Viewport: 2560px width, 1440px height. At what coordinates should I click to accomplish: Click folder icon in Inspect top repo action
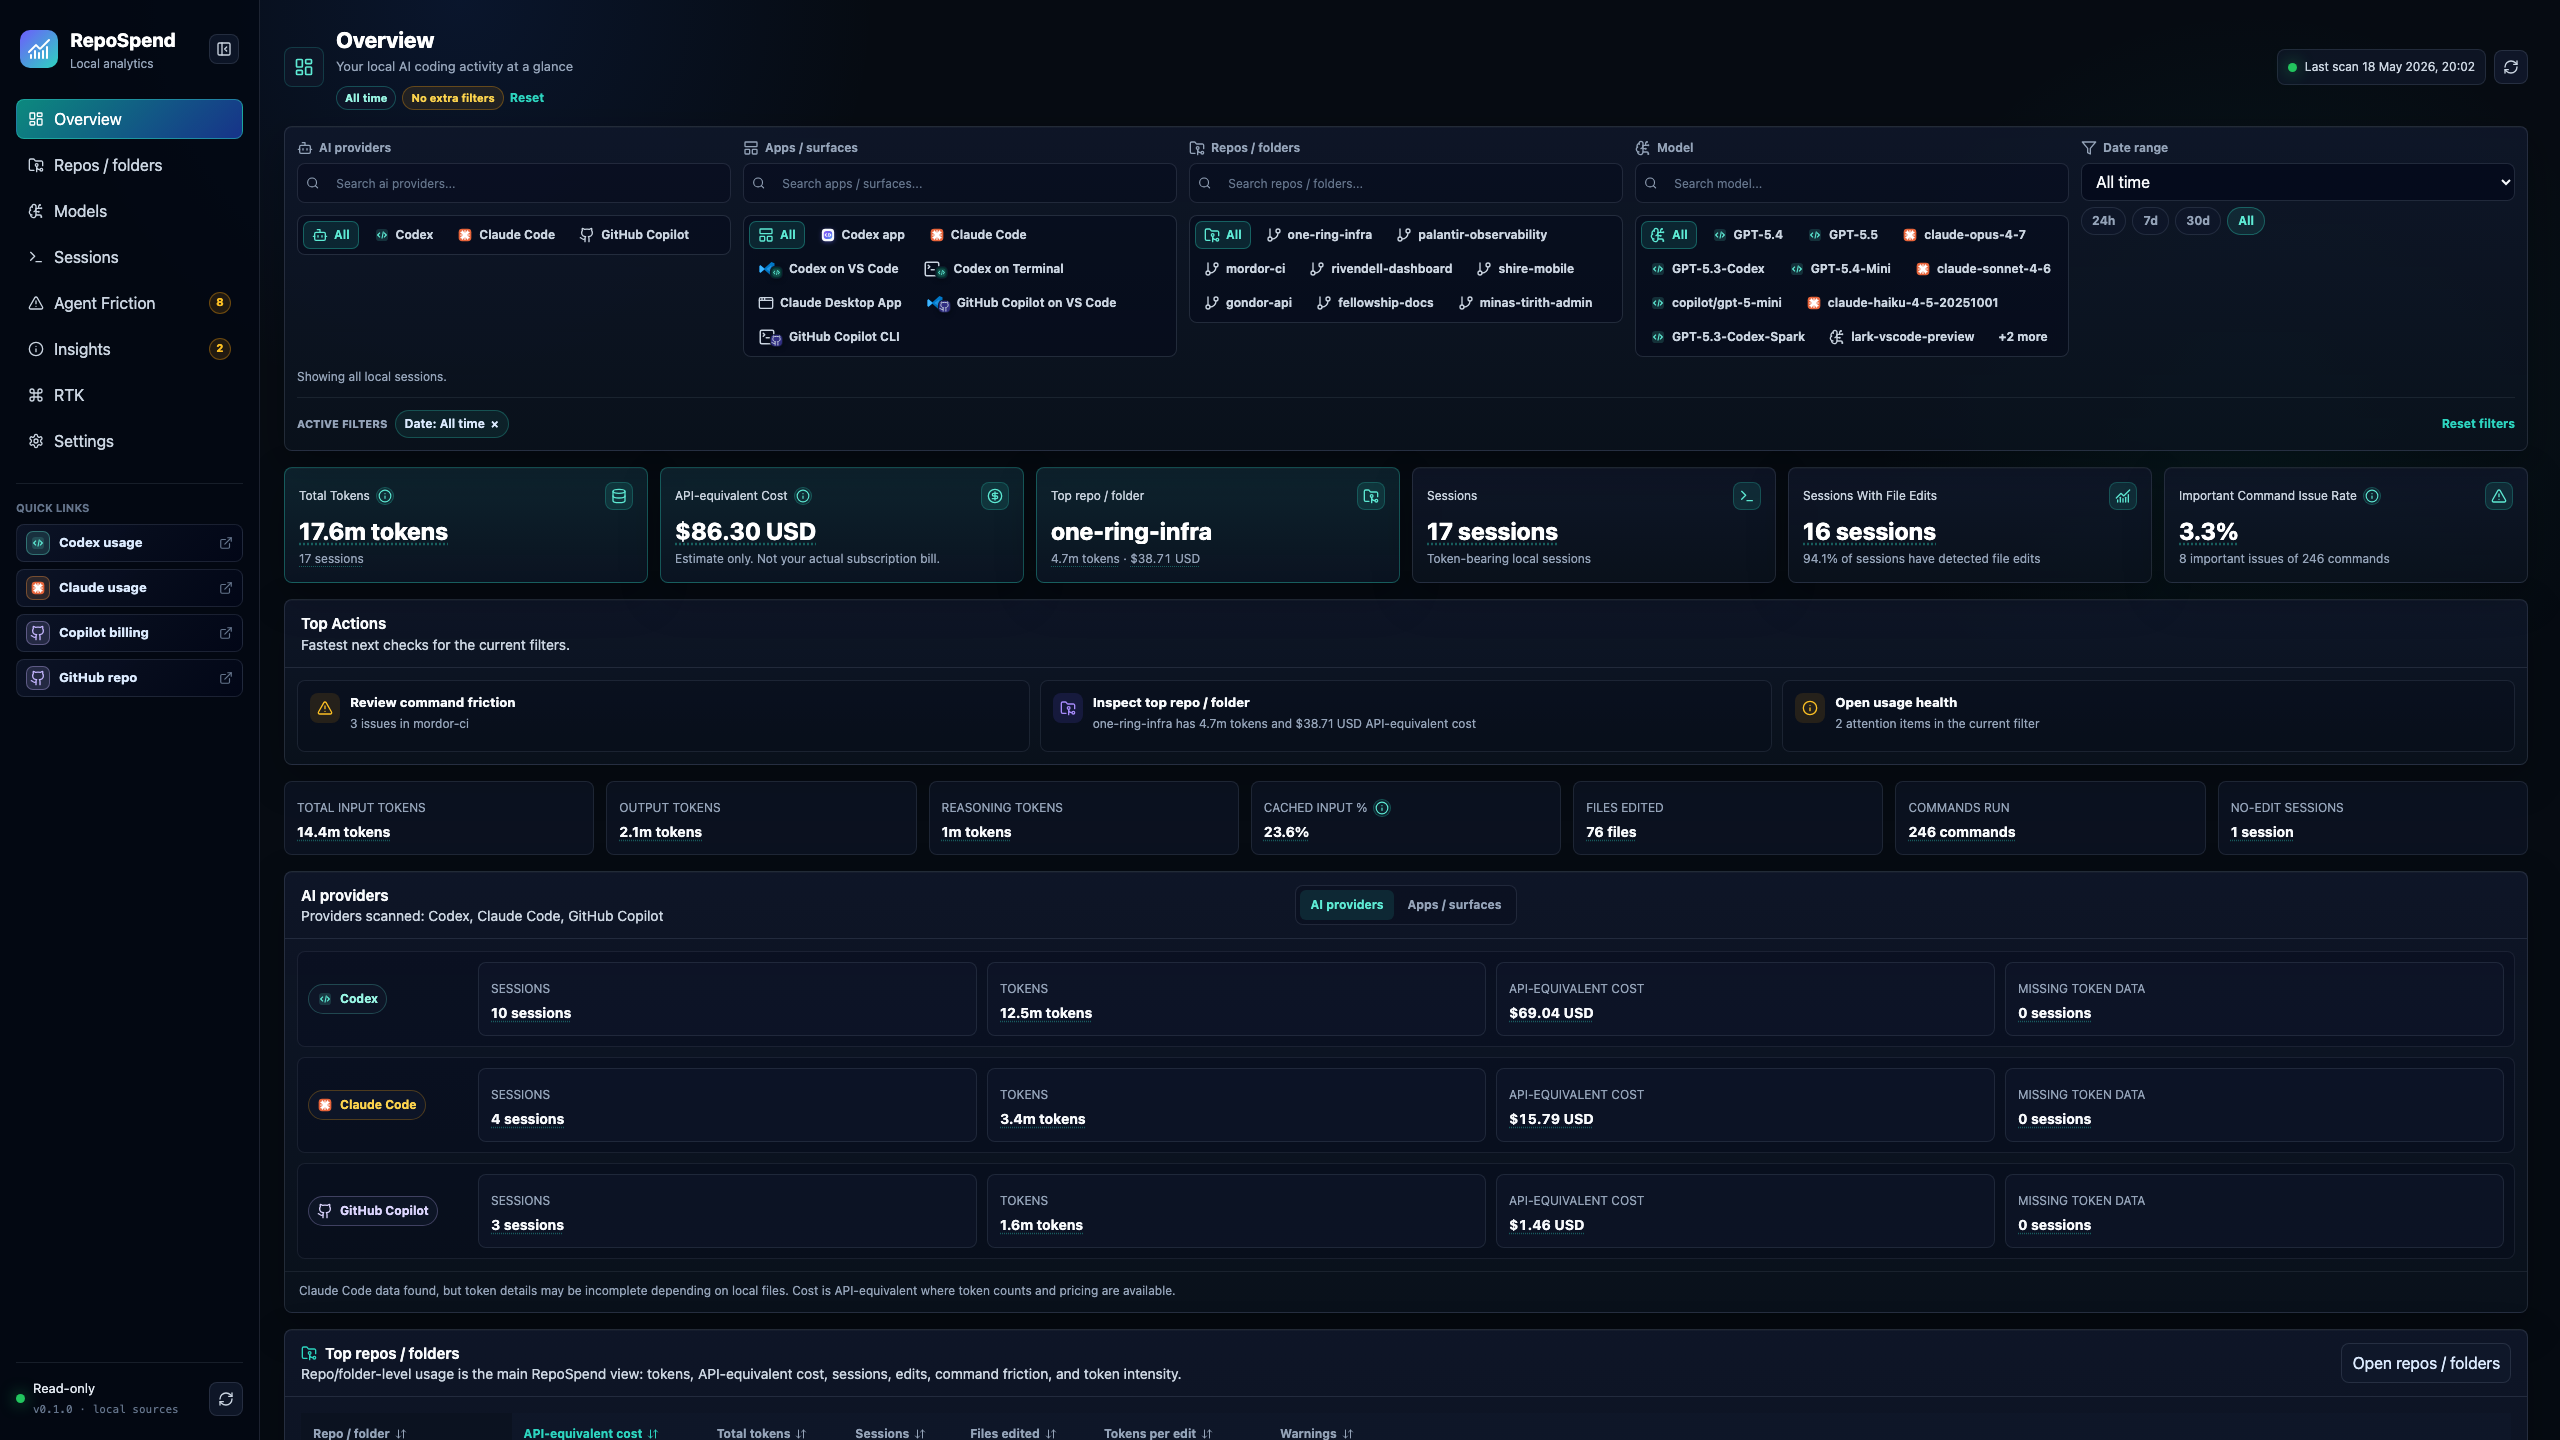pos(1068,708)
